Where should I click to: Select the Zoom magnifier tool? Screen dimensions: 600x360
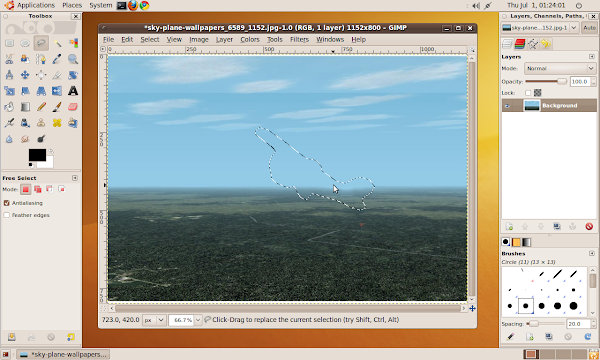pos(73,59)
